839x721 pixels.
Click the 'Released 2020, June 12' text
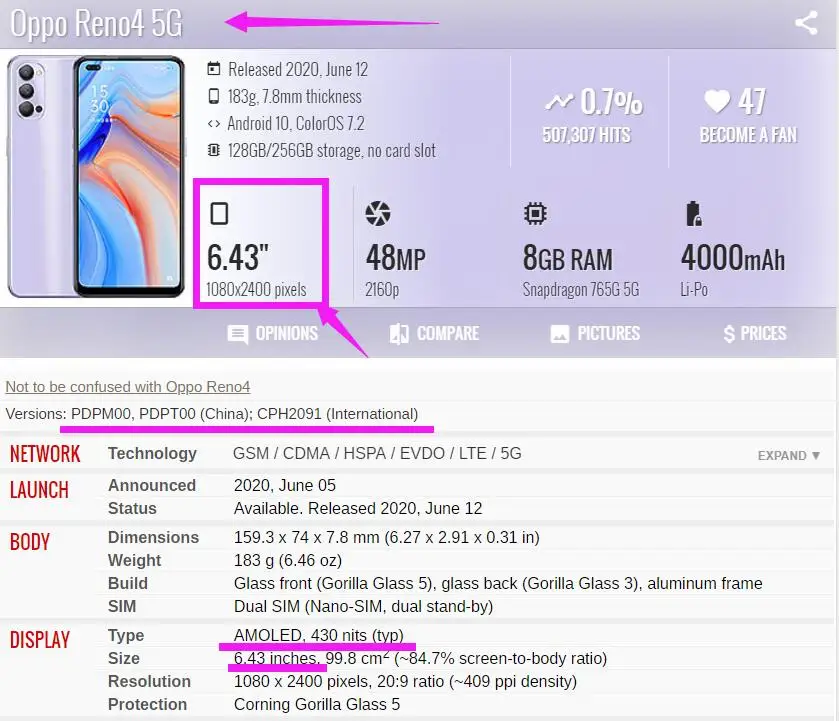click(x=298, y=69)
